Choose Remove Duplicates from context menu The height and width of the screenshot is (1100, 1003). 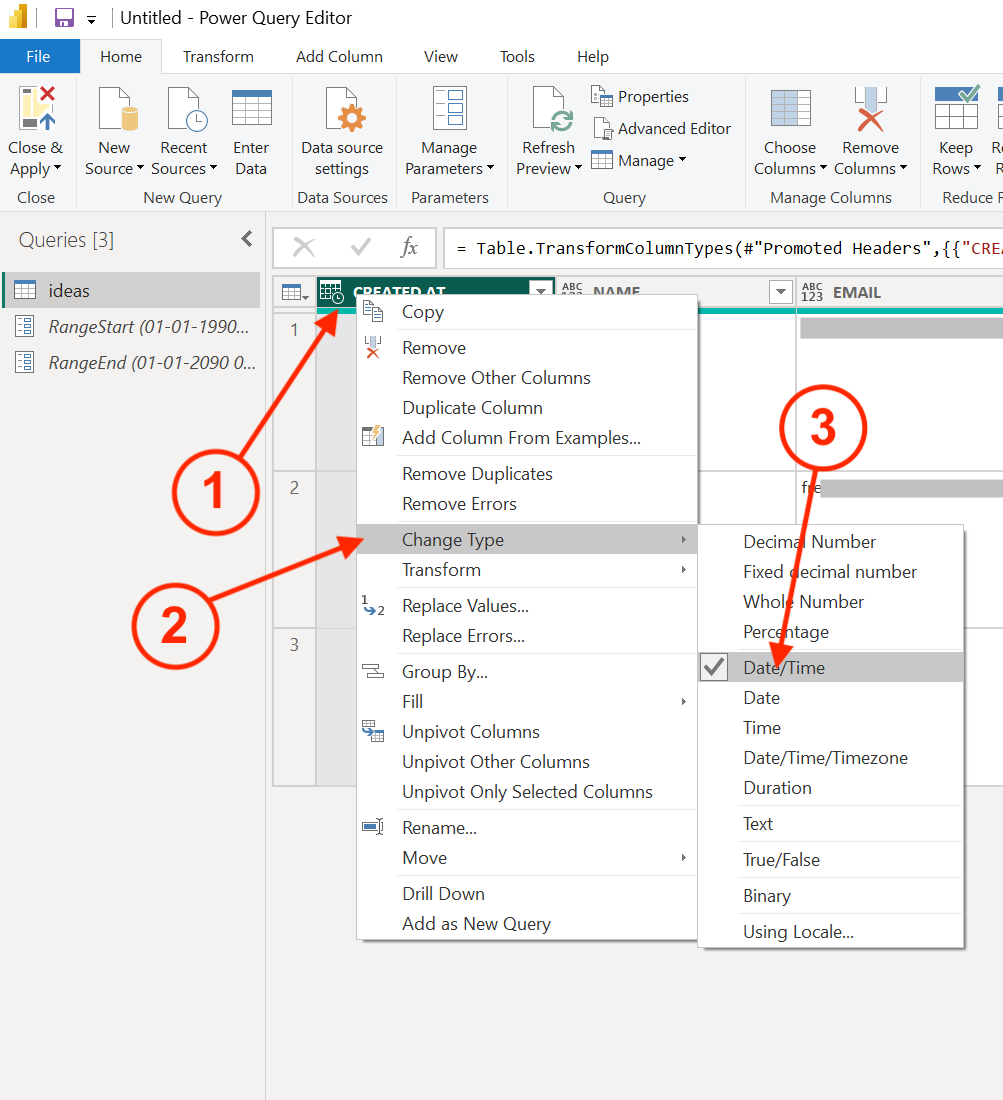(477, 474)
